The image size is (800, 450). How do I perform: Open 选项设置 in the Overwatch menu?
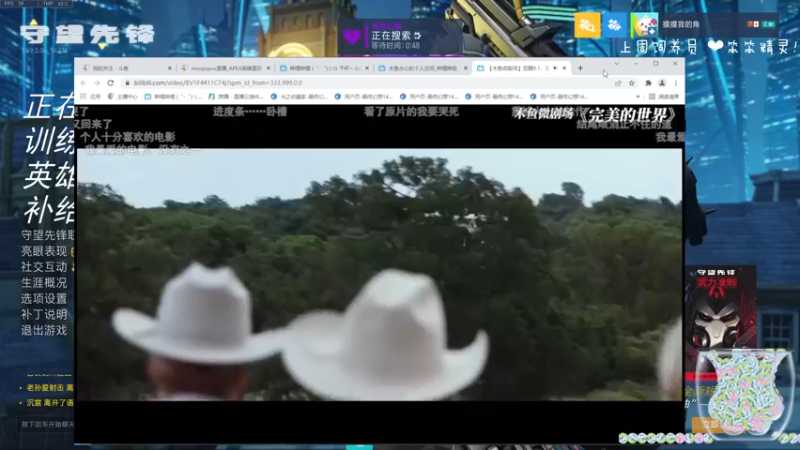pyautogui.click(x=44, y=298)
